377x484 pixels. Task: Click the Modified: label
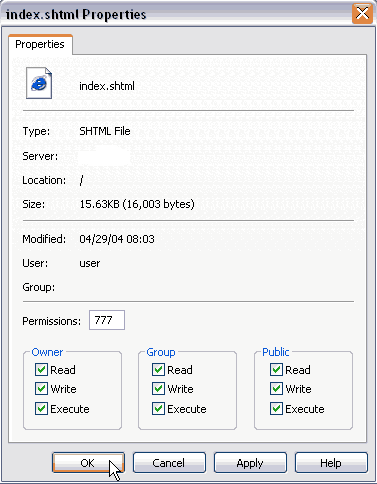click(x=44, y=239)
